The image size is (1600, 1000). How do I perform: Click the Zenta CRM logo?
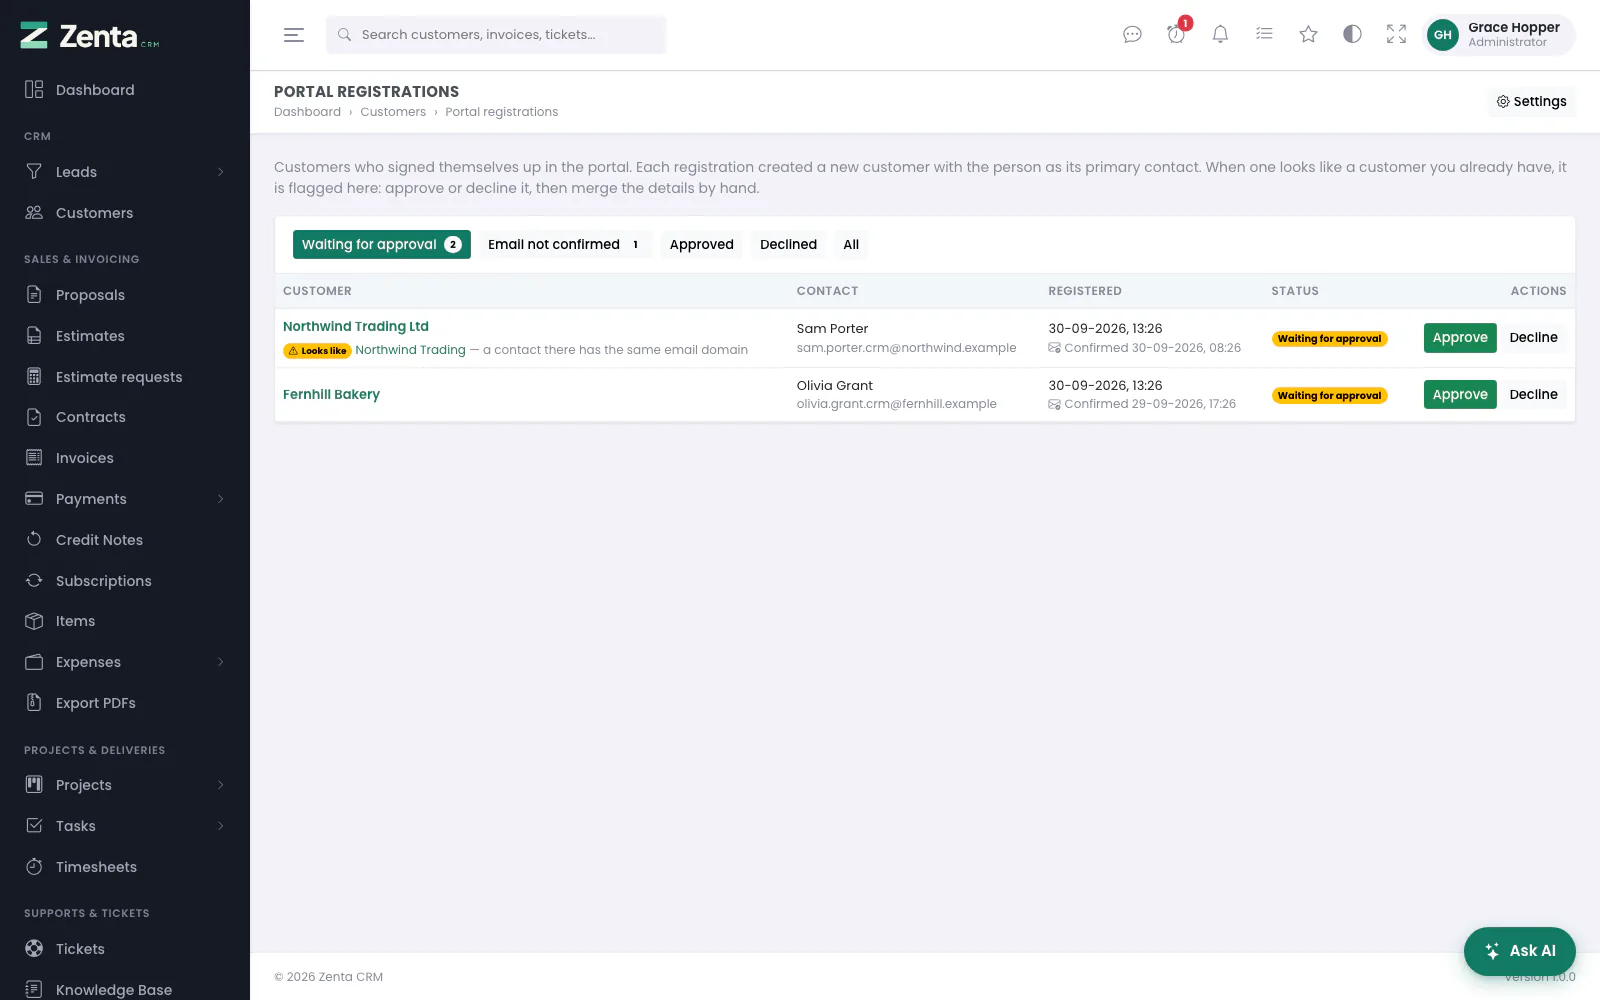pos(90,36)
